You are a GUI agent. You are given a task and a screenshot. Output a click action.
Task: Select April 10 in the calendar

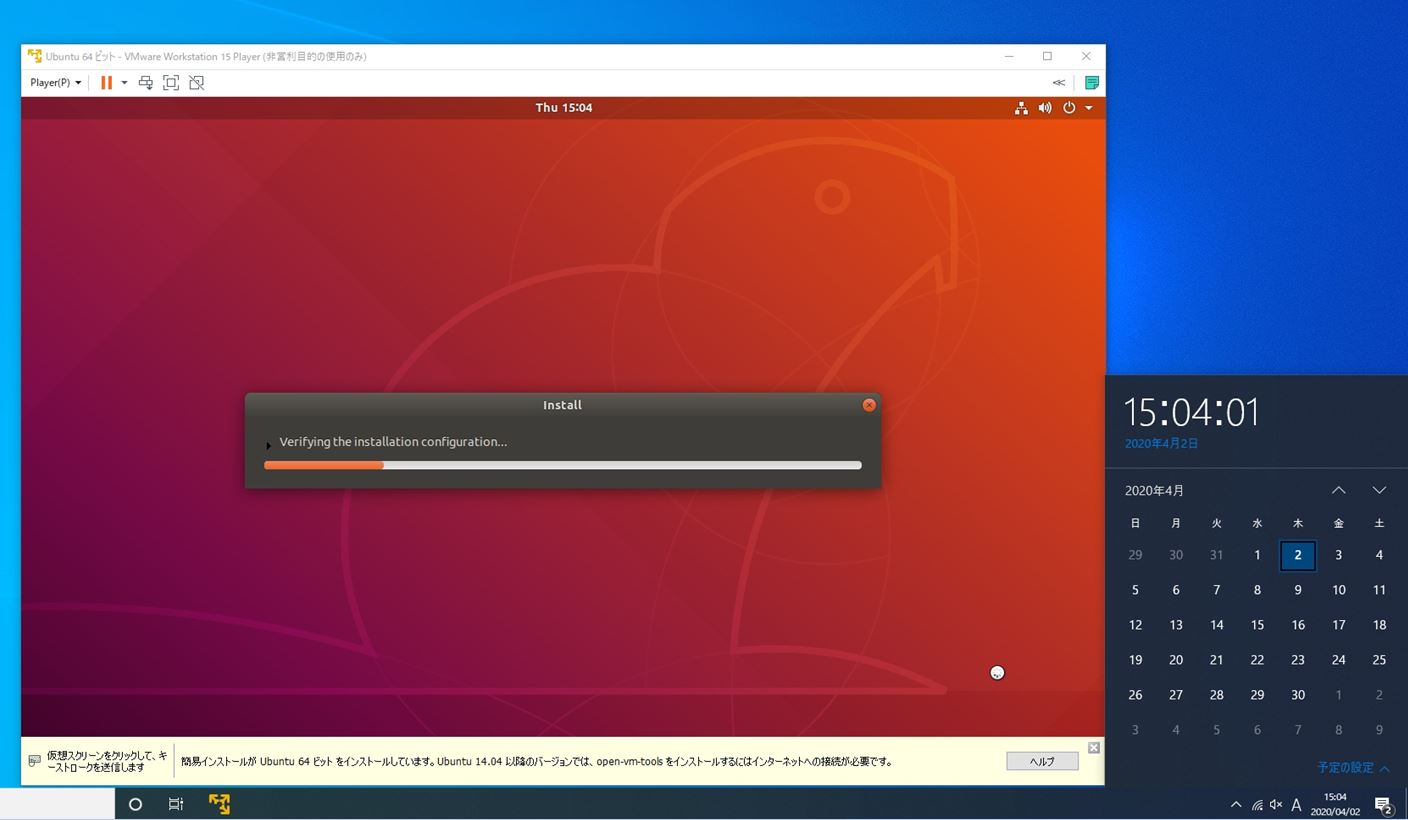pos(1338,590)
